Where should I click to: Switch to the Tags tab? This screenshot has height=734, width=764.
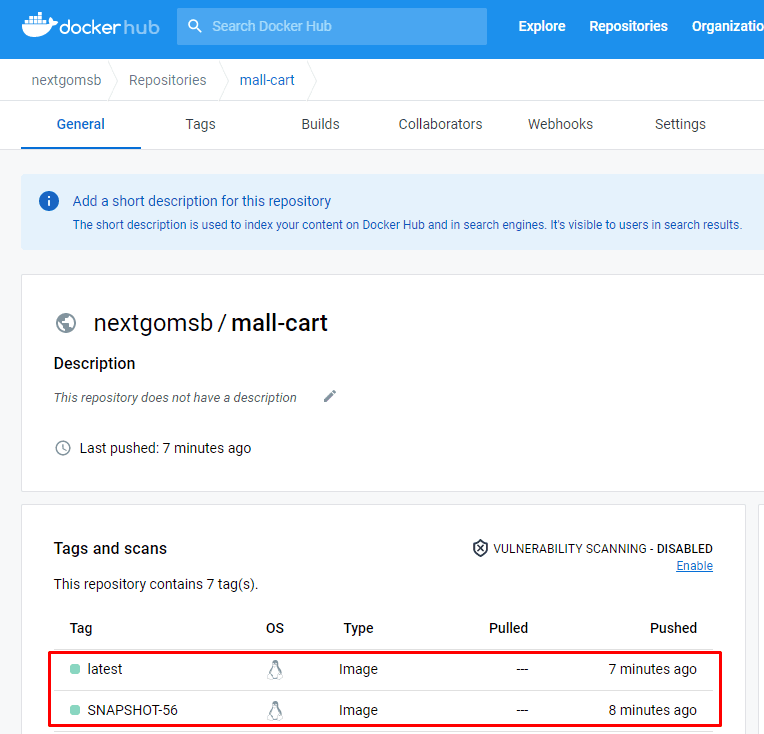pyautogui.click(x=200, y=124)
